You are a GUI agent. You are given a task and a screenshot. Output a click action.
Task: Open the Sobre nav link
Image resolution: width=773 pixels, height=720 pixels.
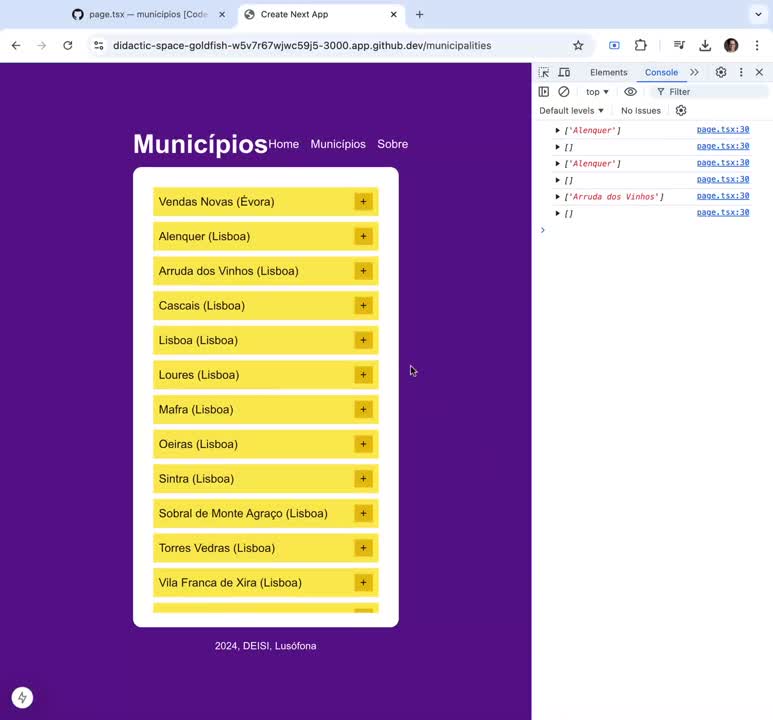(x=392, y=144)
